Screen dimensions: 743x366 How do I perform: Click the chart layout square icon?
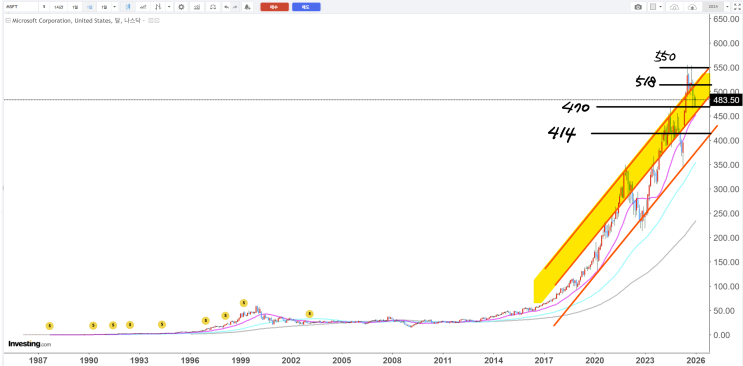click(653, 7)
